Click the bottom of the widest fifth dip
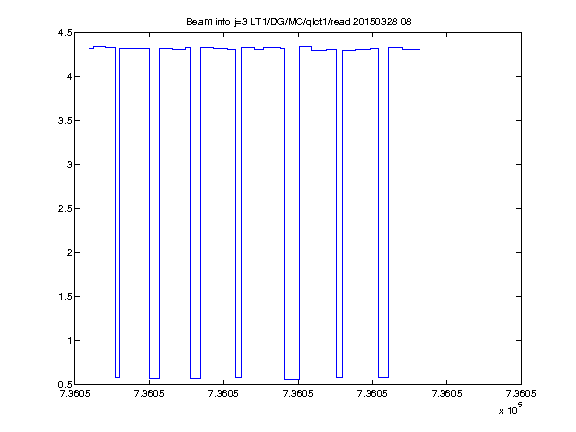Image resolution: width=576 pixels, height=432 pixels. 292,379
